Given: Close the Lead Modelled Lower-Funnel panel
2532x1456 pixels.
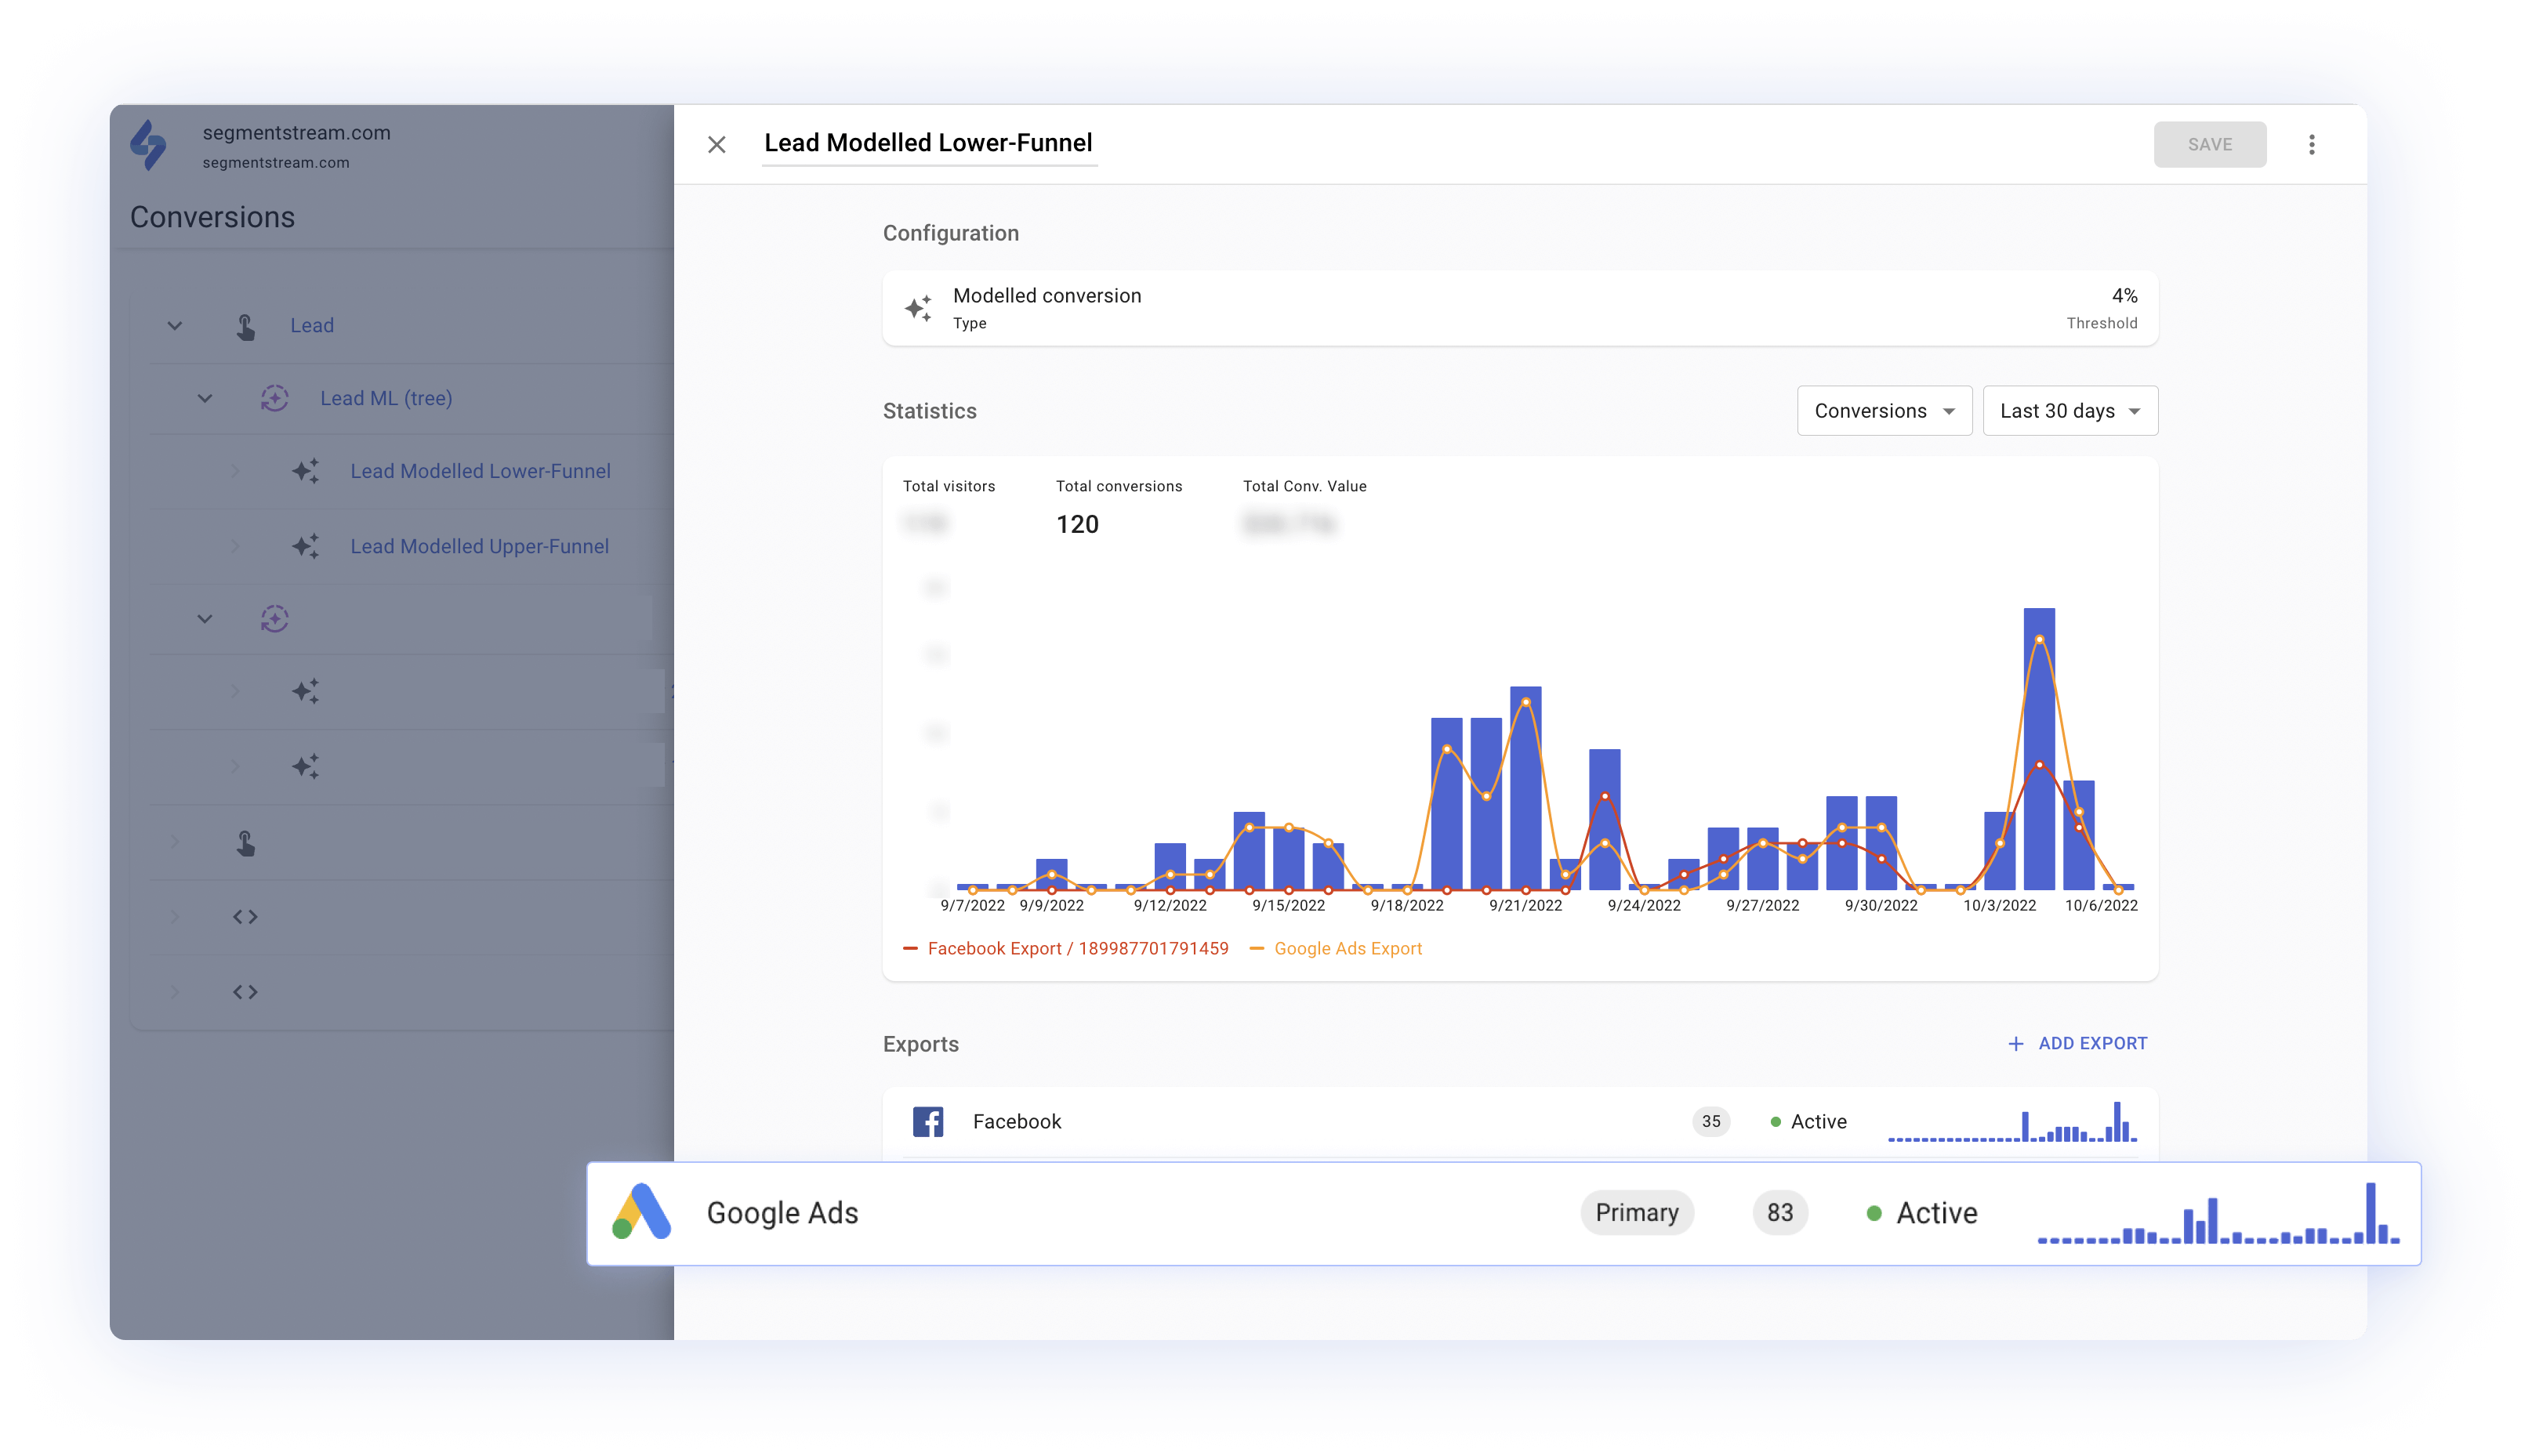Looking at the screenshot, I should click(717, 145).
